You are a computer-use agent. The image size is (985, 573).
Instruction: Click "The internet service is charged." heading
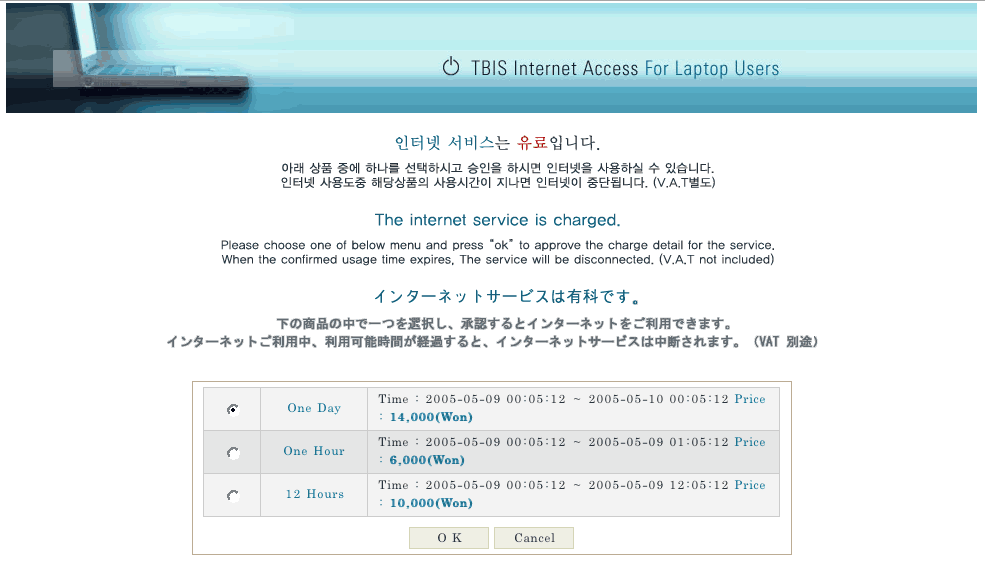click(x=497, y=220)
